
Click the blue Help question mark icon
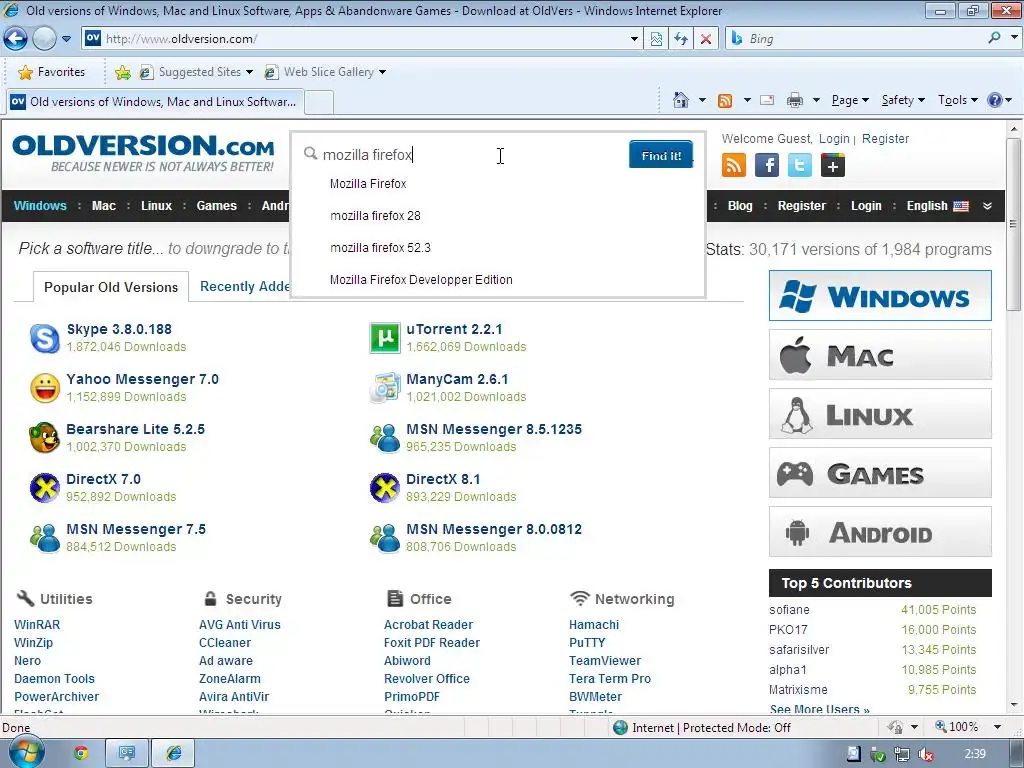[x=995, y=100]
